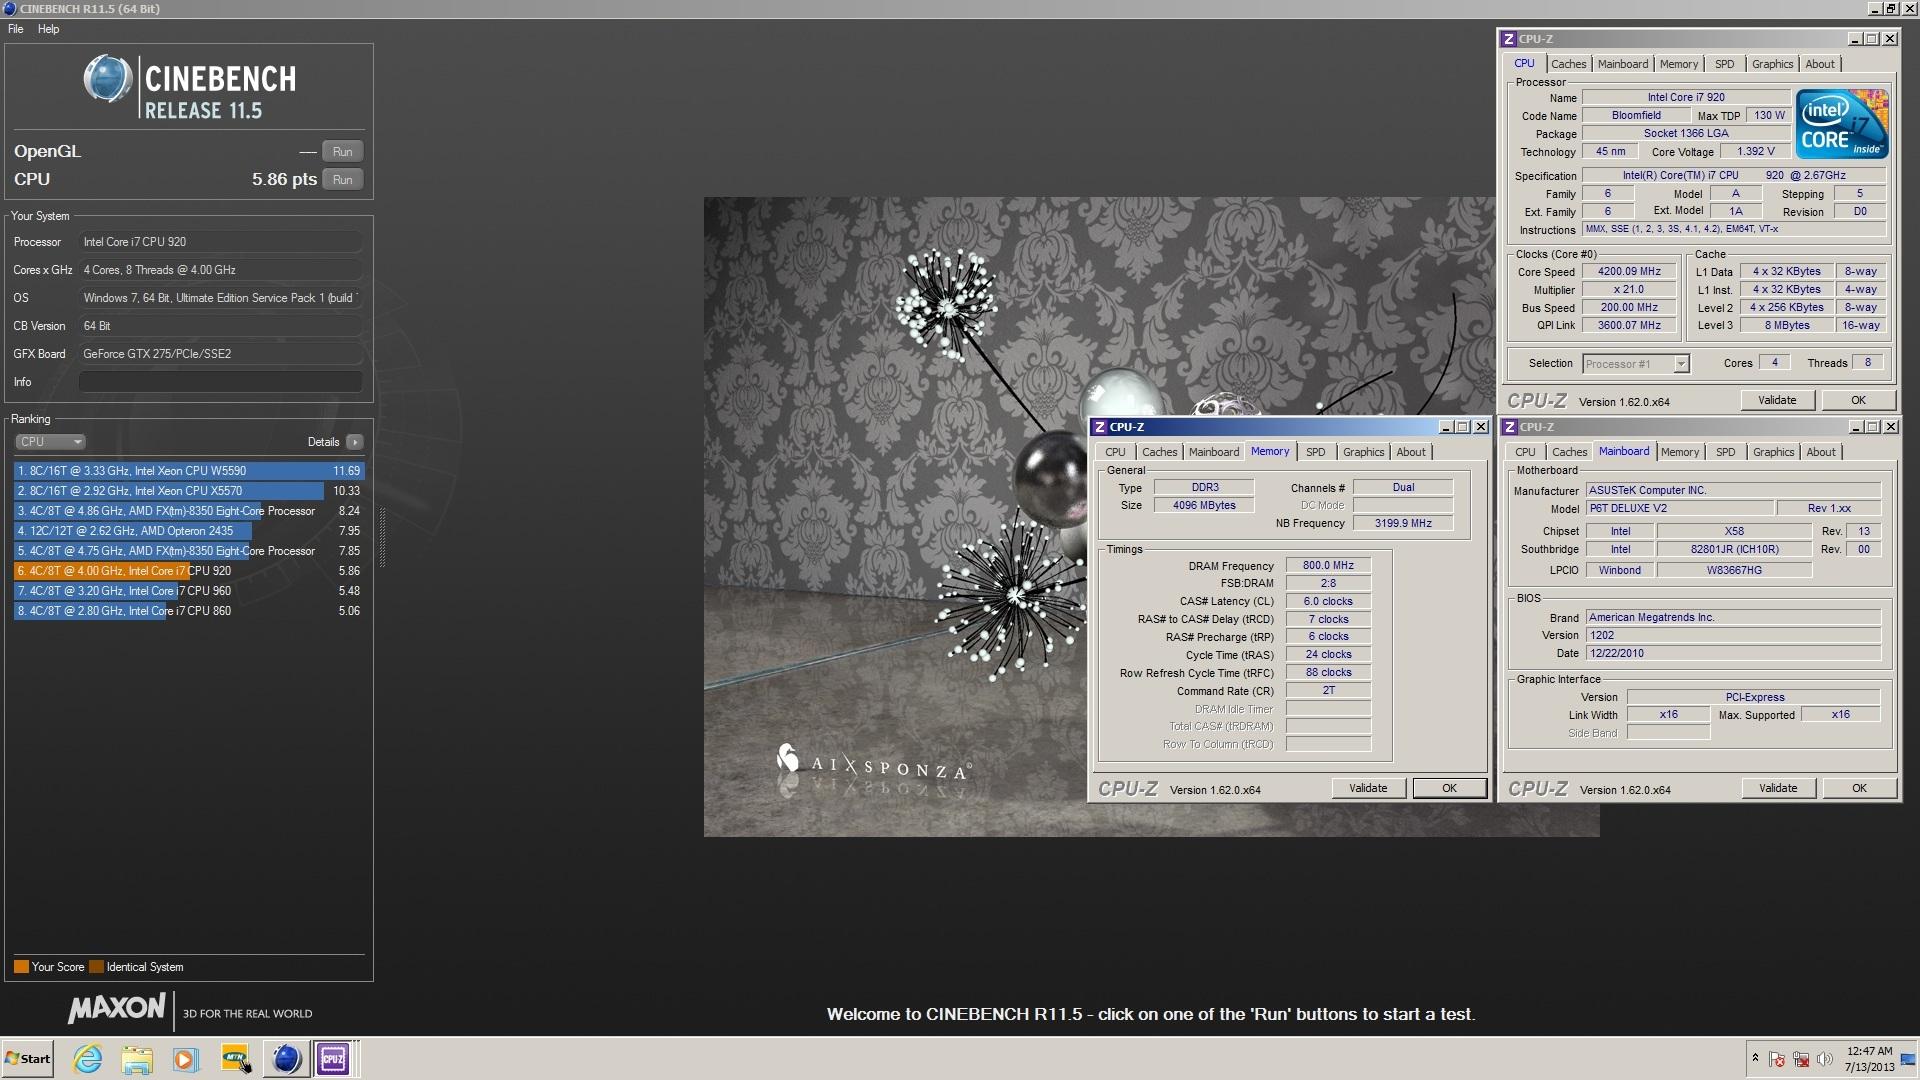Click OK in the top CPU-Z window

tap(1858, 400)
